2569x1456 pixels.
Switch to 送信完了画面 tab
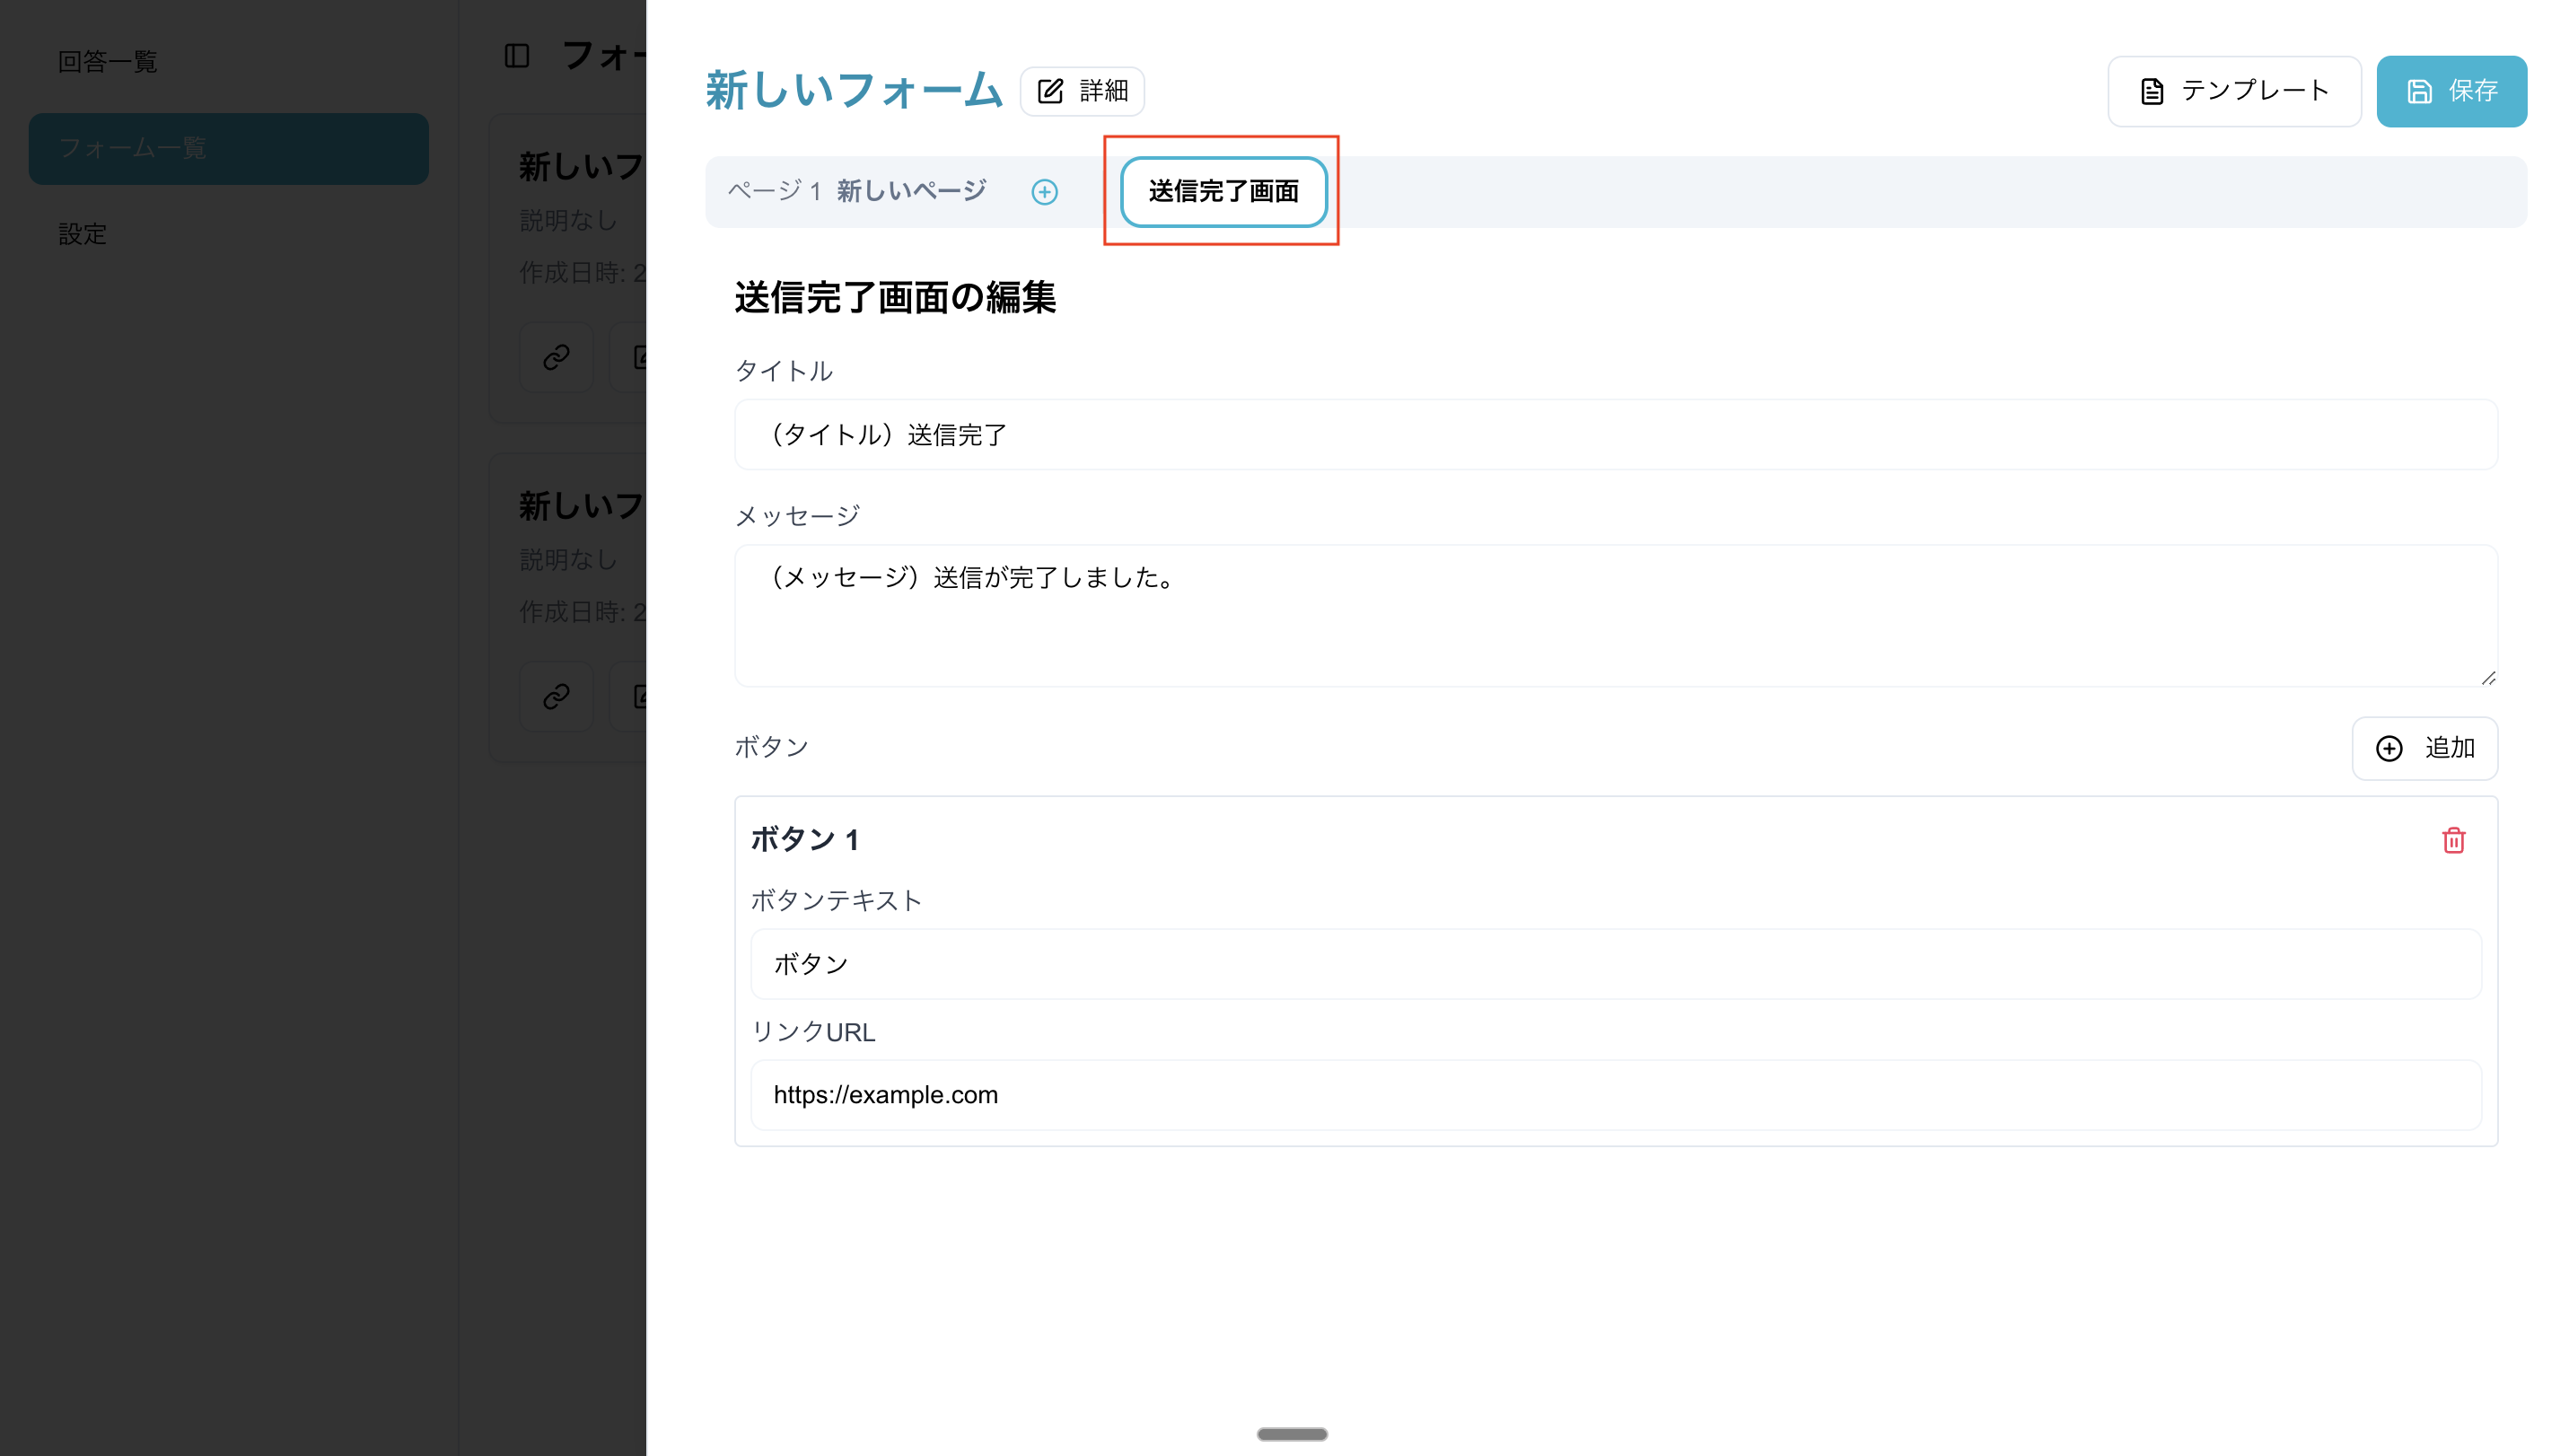[1222, 191]
